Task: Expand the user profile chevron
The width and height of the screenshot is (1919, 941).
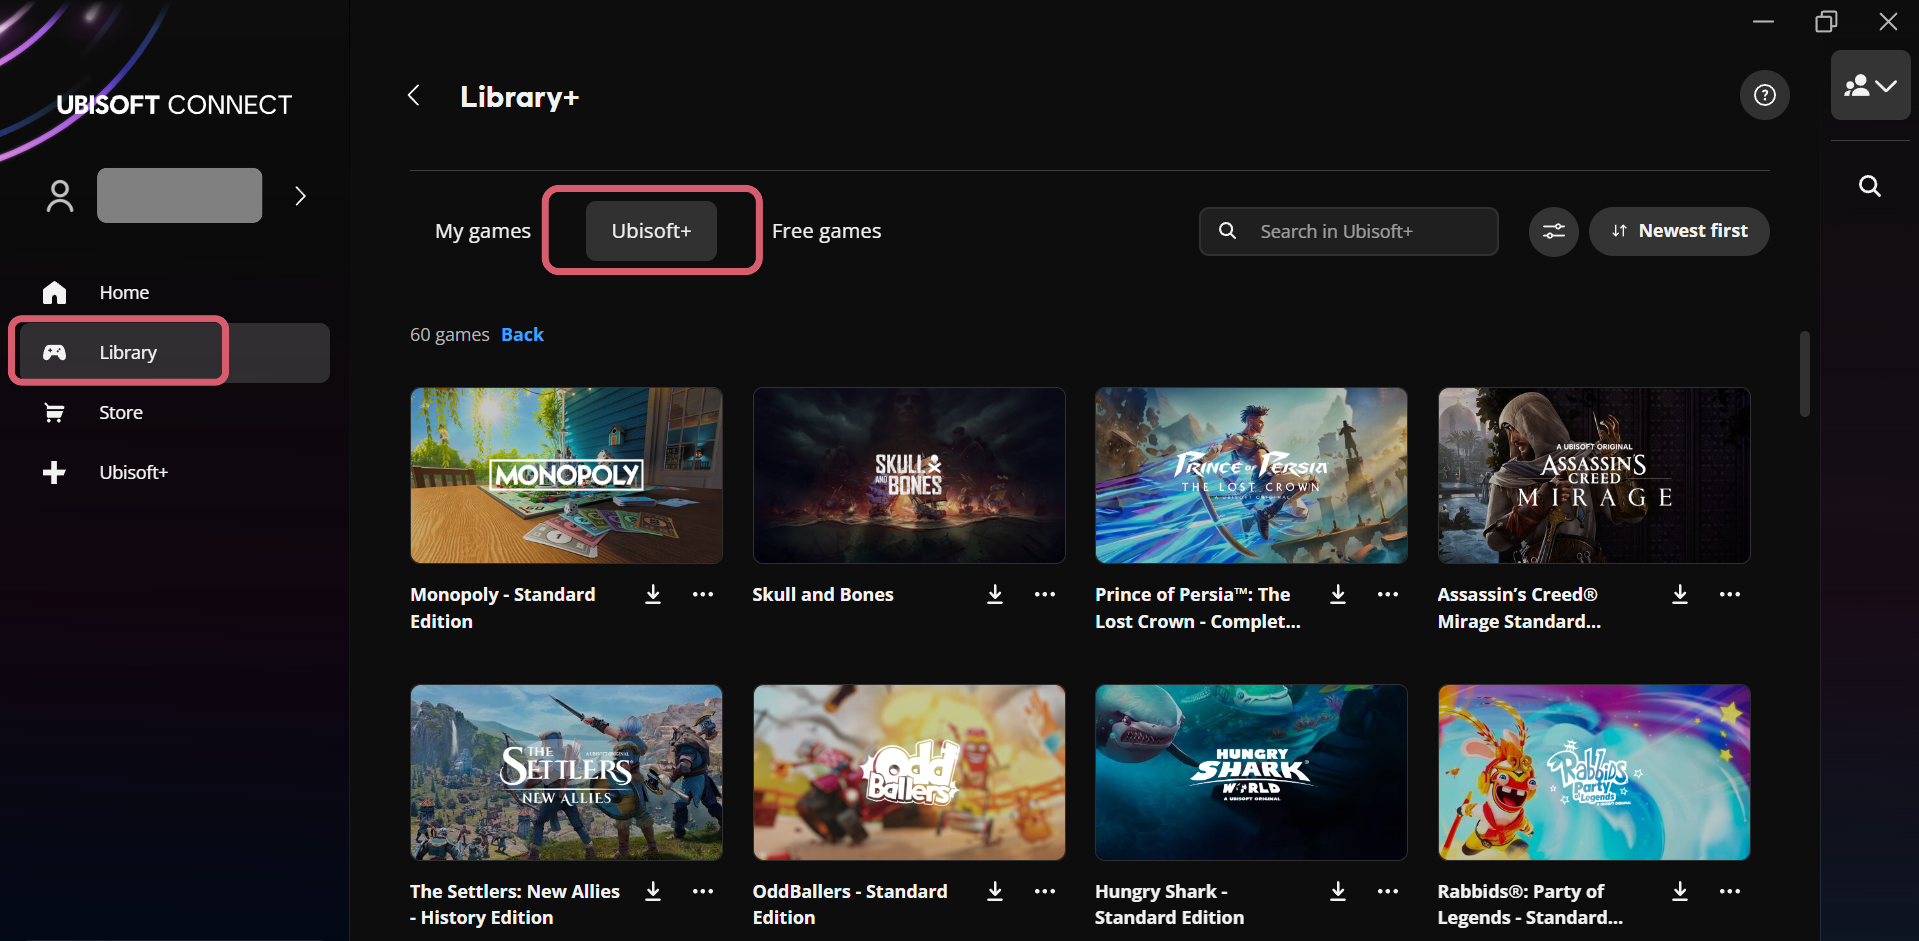Action: point(300,196)
